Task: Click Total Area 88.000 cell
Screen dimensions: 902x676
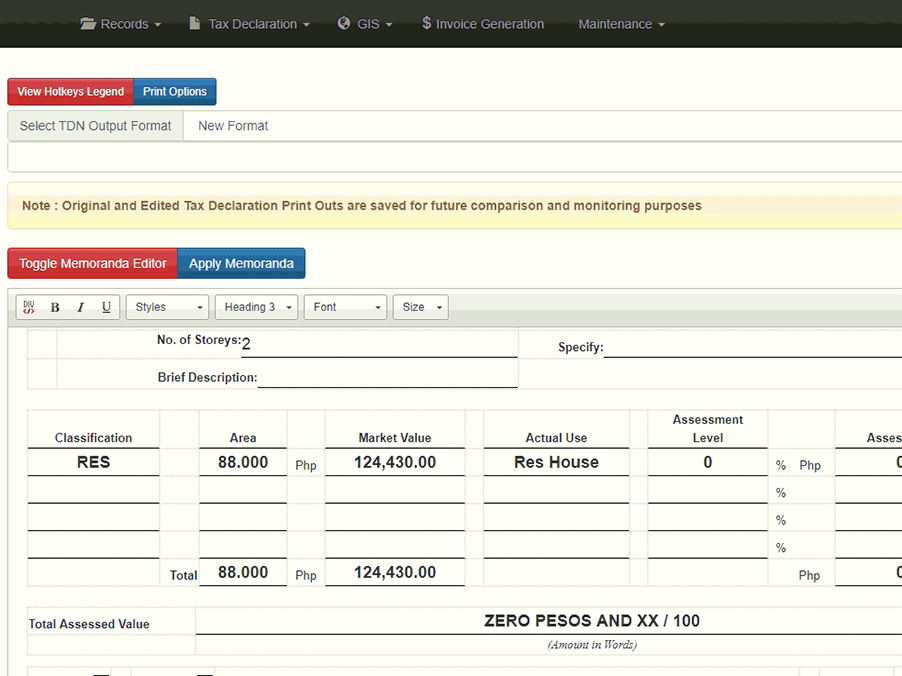Action: [x=243, y=572]
